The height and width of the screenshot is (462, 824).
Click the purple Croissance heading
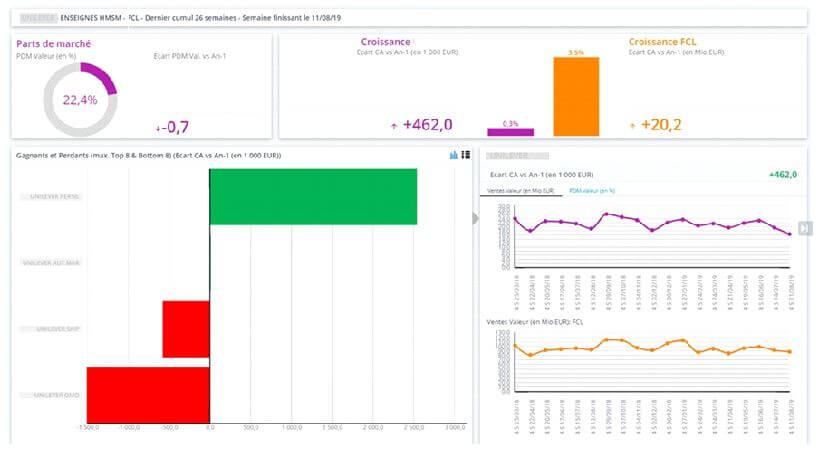click(385, 42)
